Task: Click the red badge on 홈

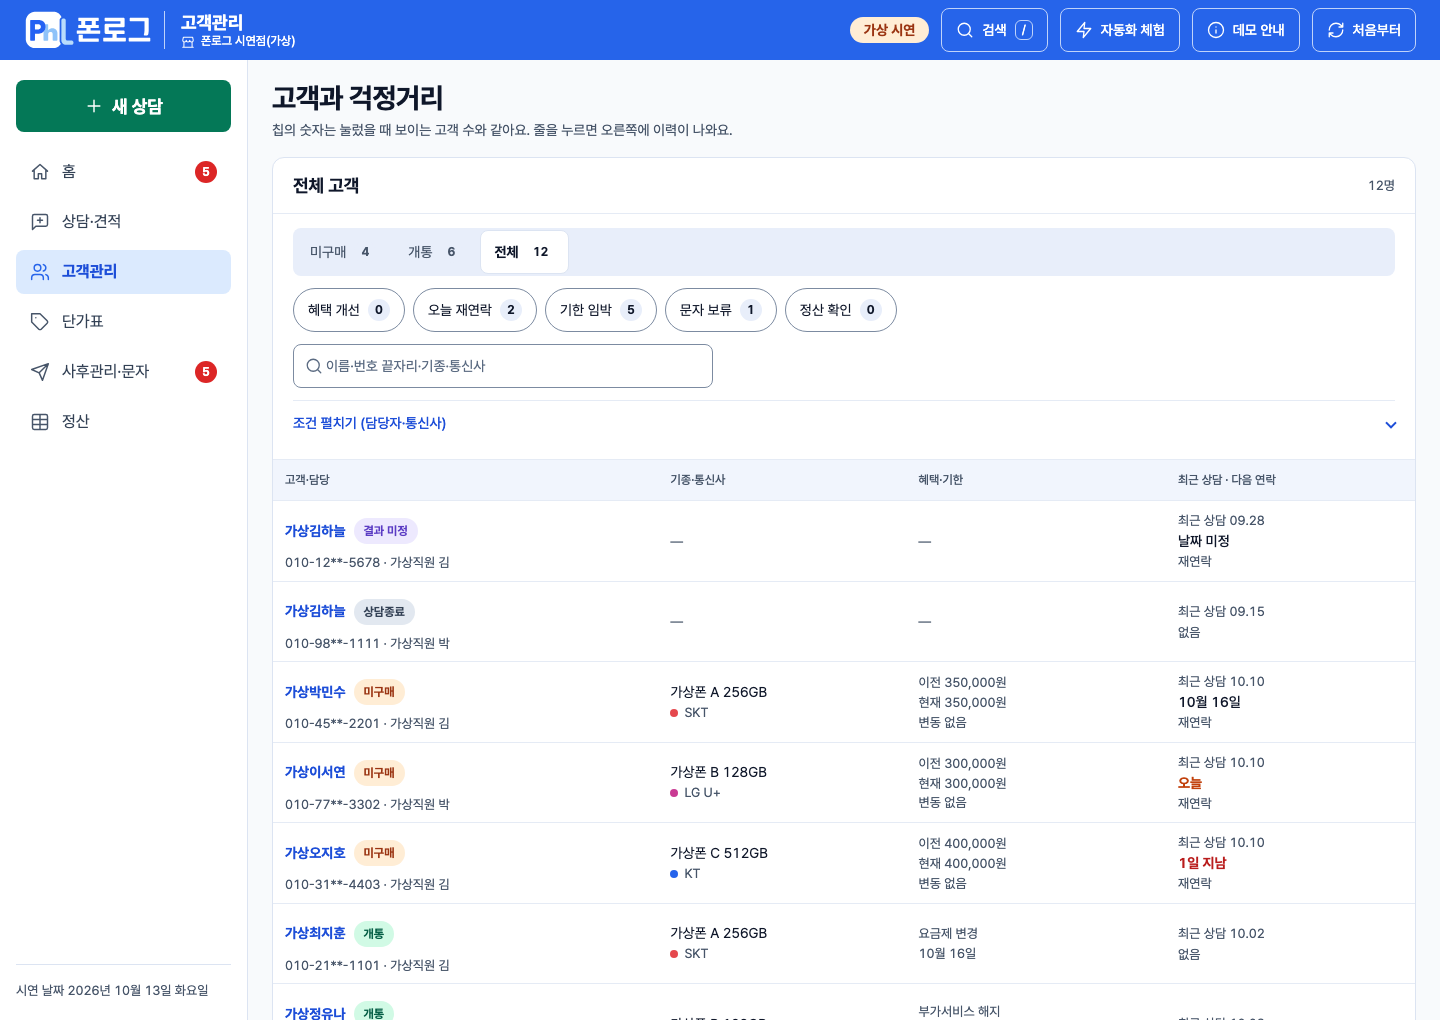Action: 206,172
